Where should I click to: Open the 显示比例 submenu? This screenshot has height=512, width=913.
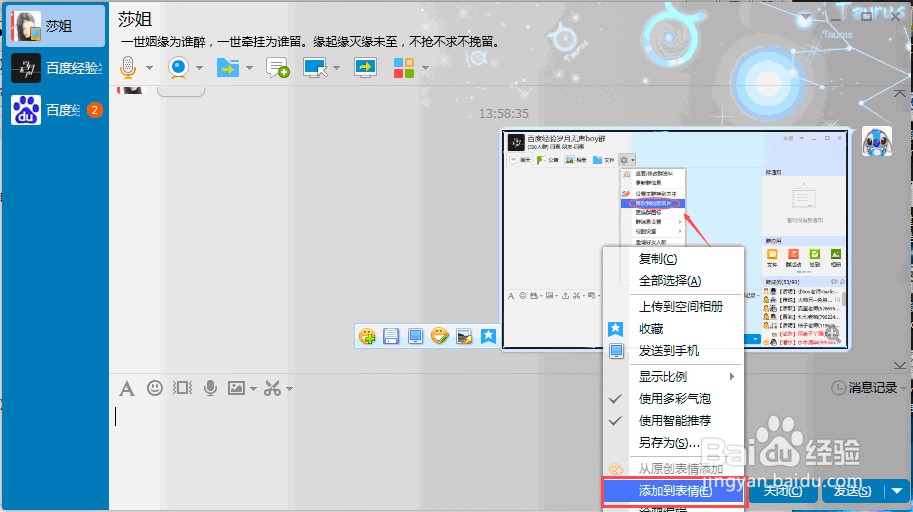click(674, 376)
